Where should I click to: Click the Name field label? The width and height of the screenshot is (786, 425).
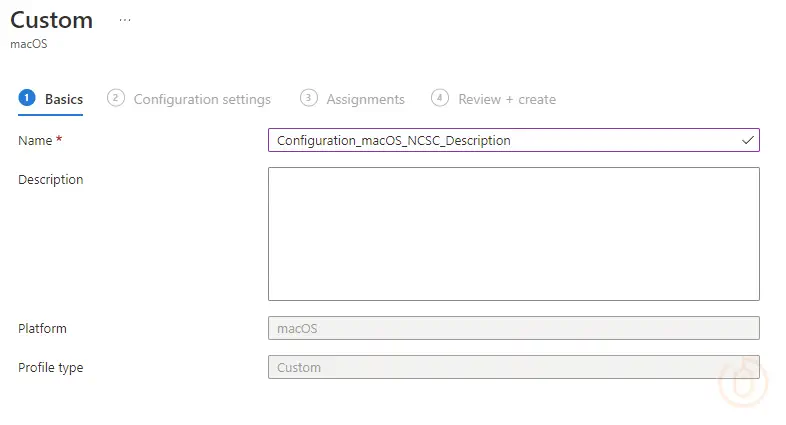pyautogui.click(x=35, y=141)
